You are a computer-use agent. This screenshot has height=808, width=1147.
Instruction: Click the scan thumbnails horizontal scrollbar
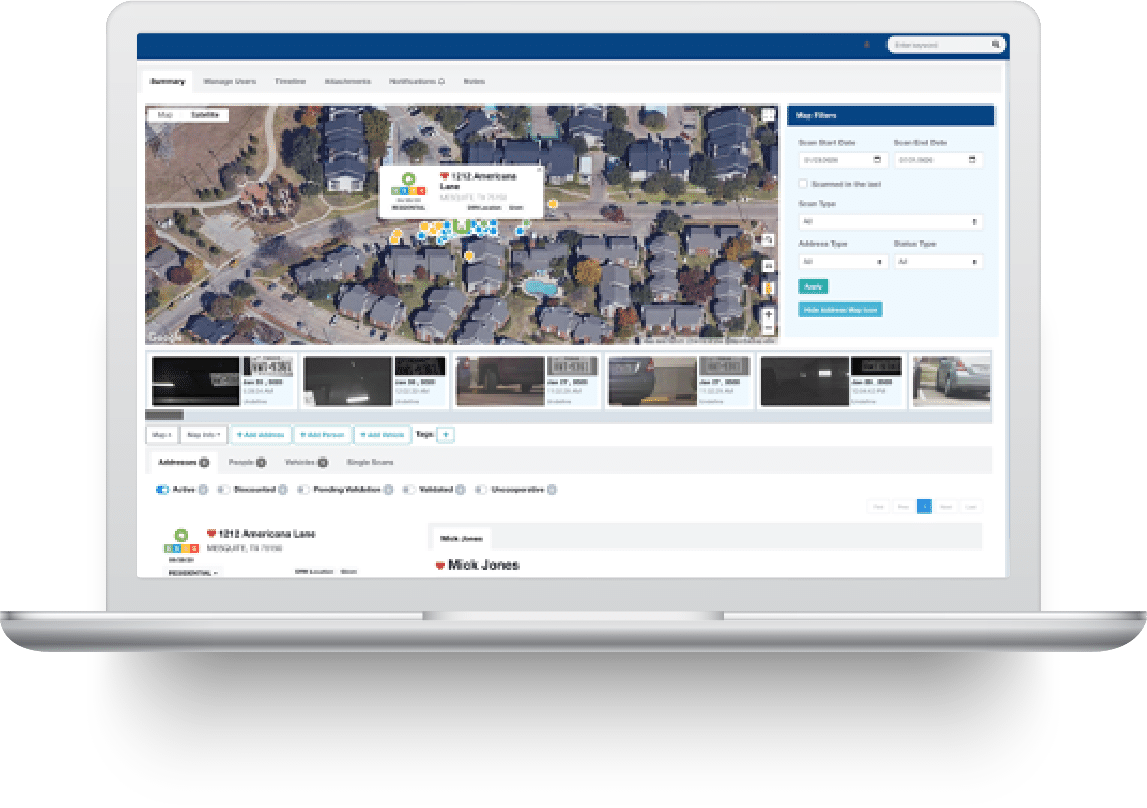[x=165, y=414]
